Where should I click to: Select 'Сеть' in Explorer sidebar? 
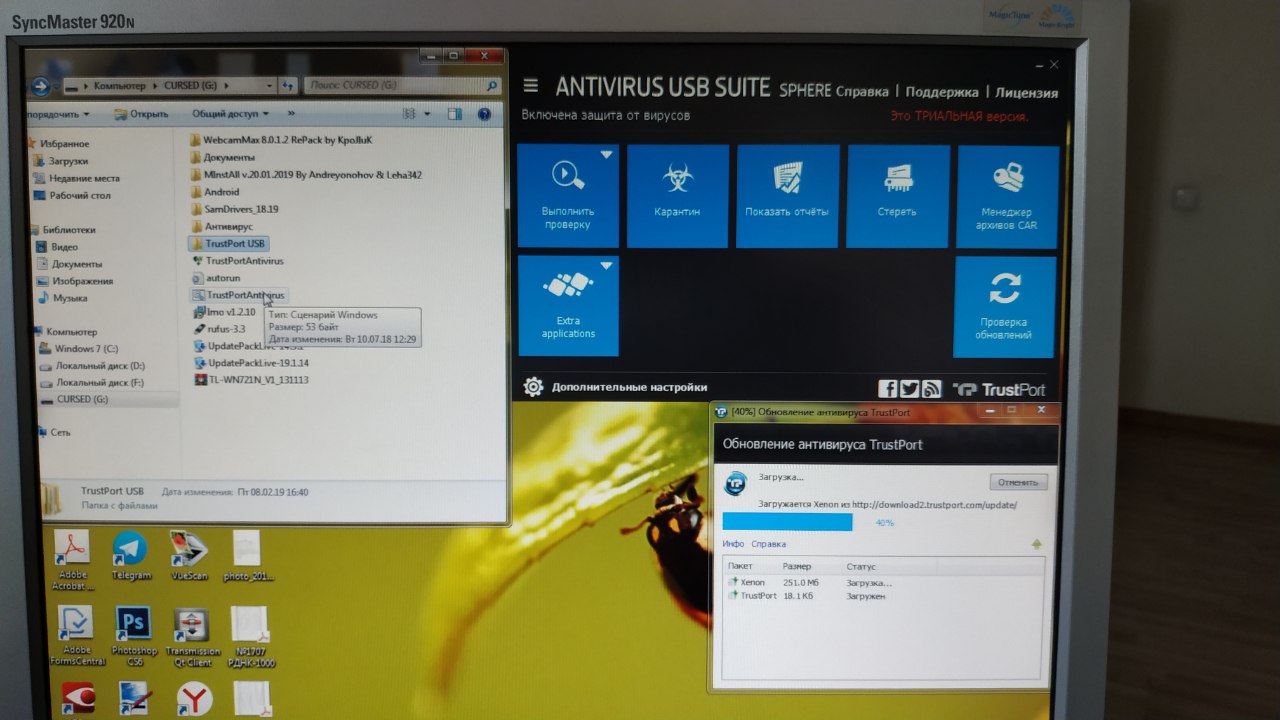point(54,432)
